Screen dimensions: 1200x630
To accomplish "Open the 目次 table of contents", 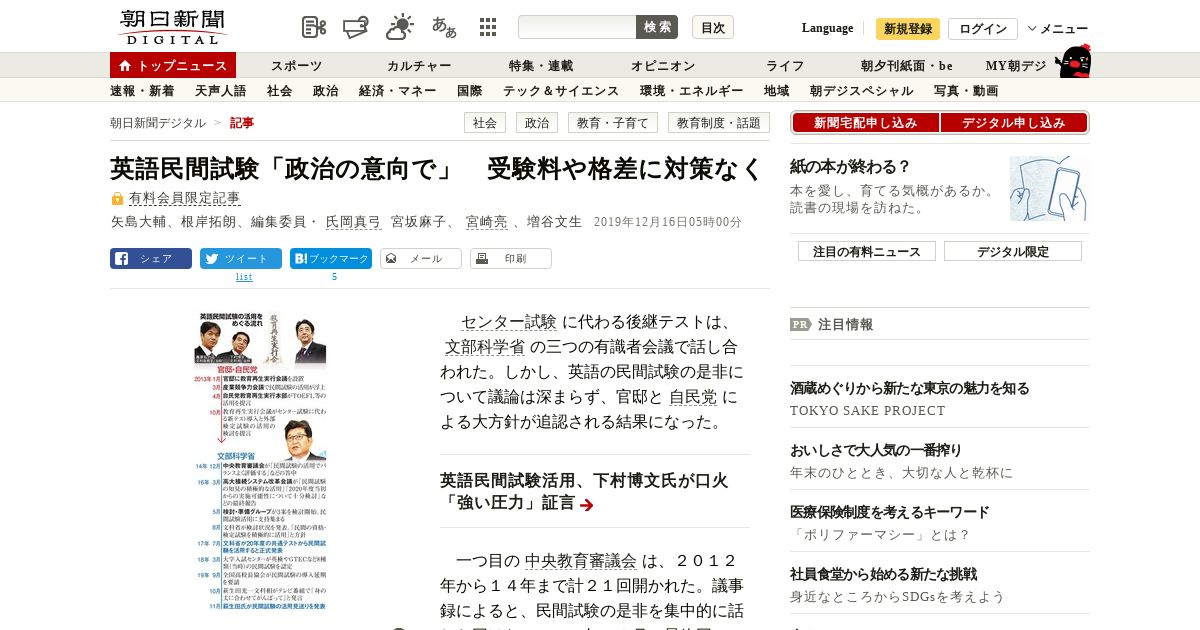I will click(713, 27).
